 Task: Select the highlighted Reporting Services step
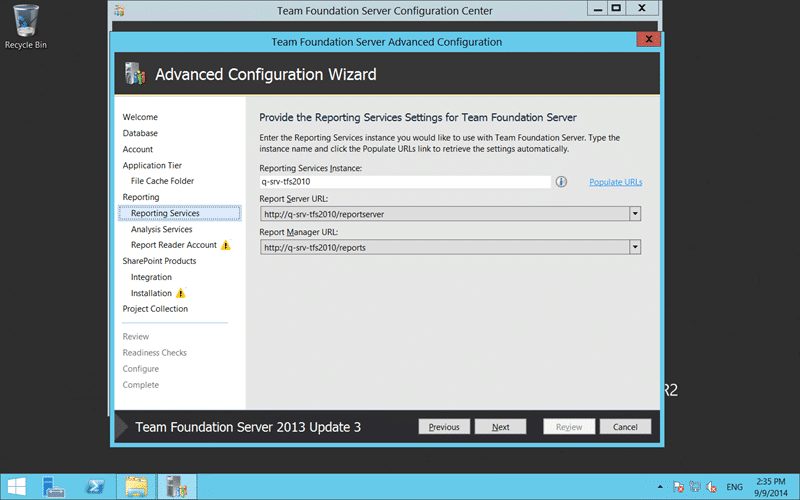click(x=180, y=213)
